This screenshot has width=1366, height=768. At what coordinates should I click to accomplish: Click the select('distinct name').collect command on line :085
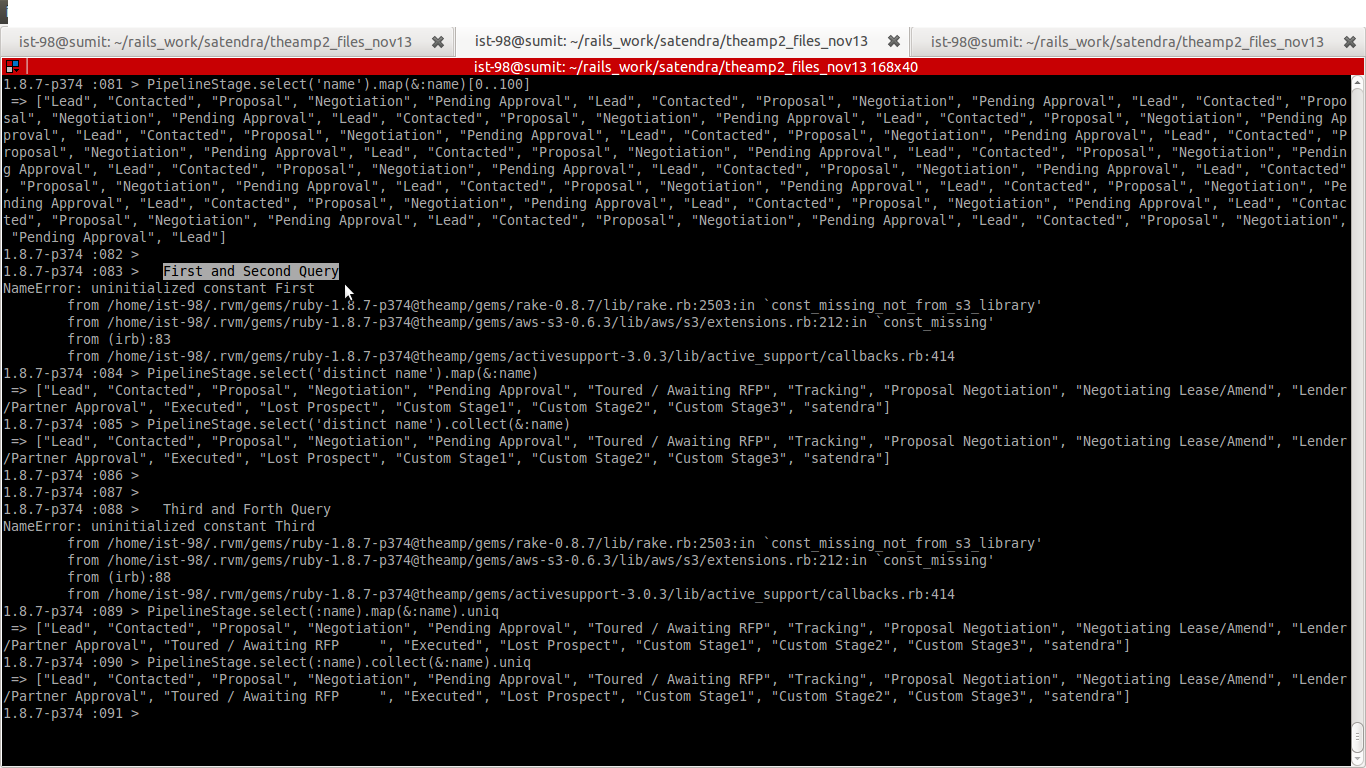click(358, 424)
